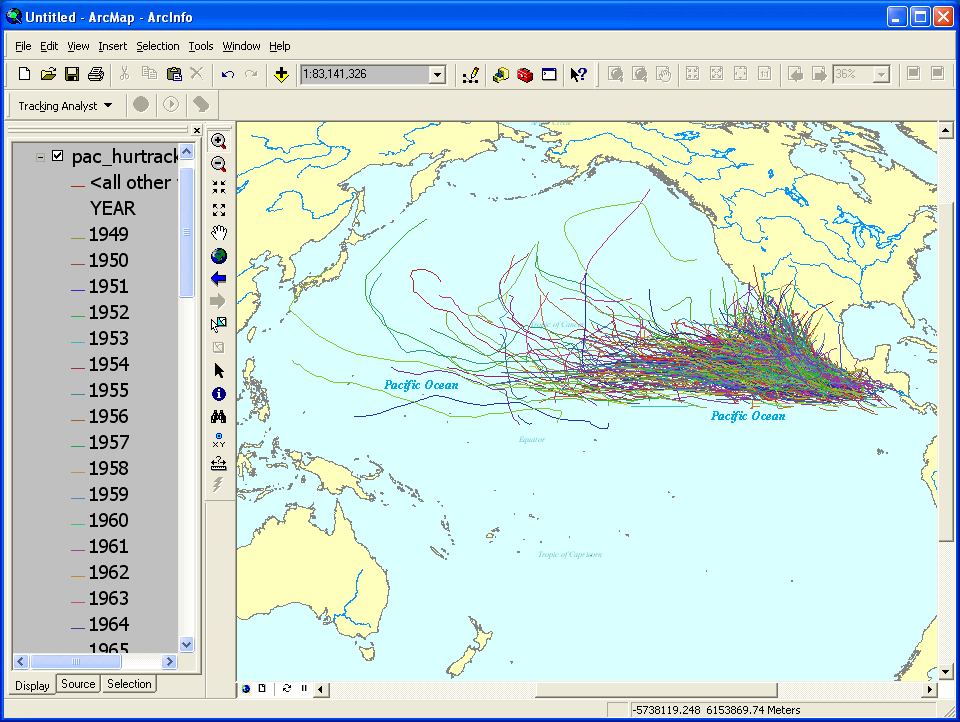Click the Add Data button
Viewport: 960px width, 722px height.
coord(281,74)
